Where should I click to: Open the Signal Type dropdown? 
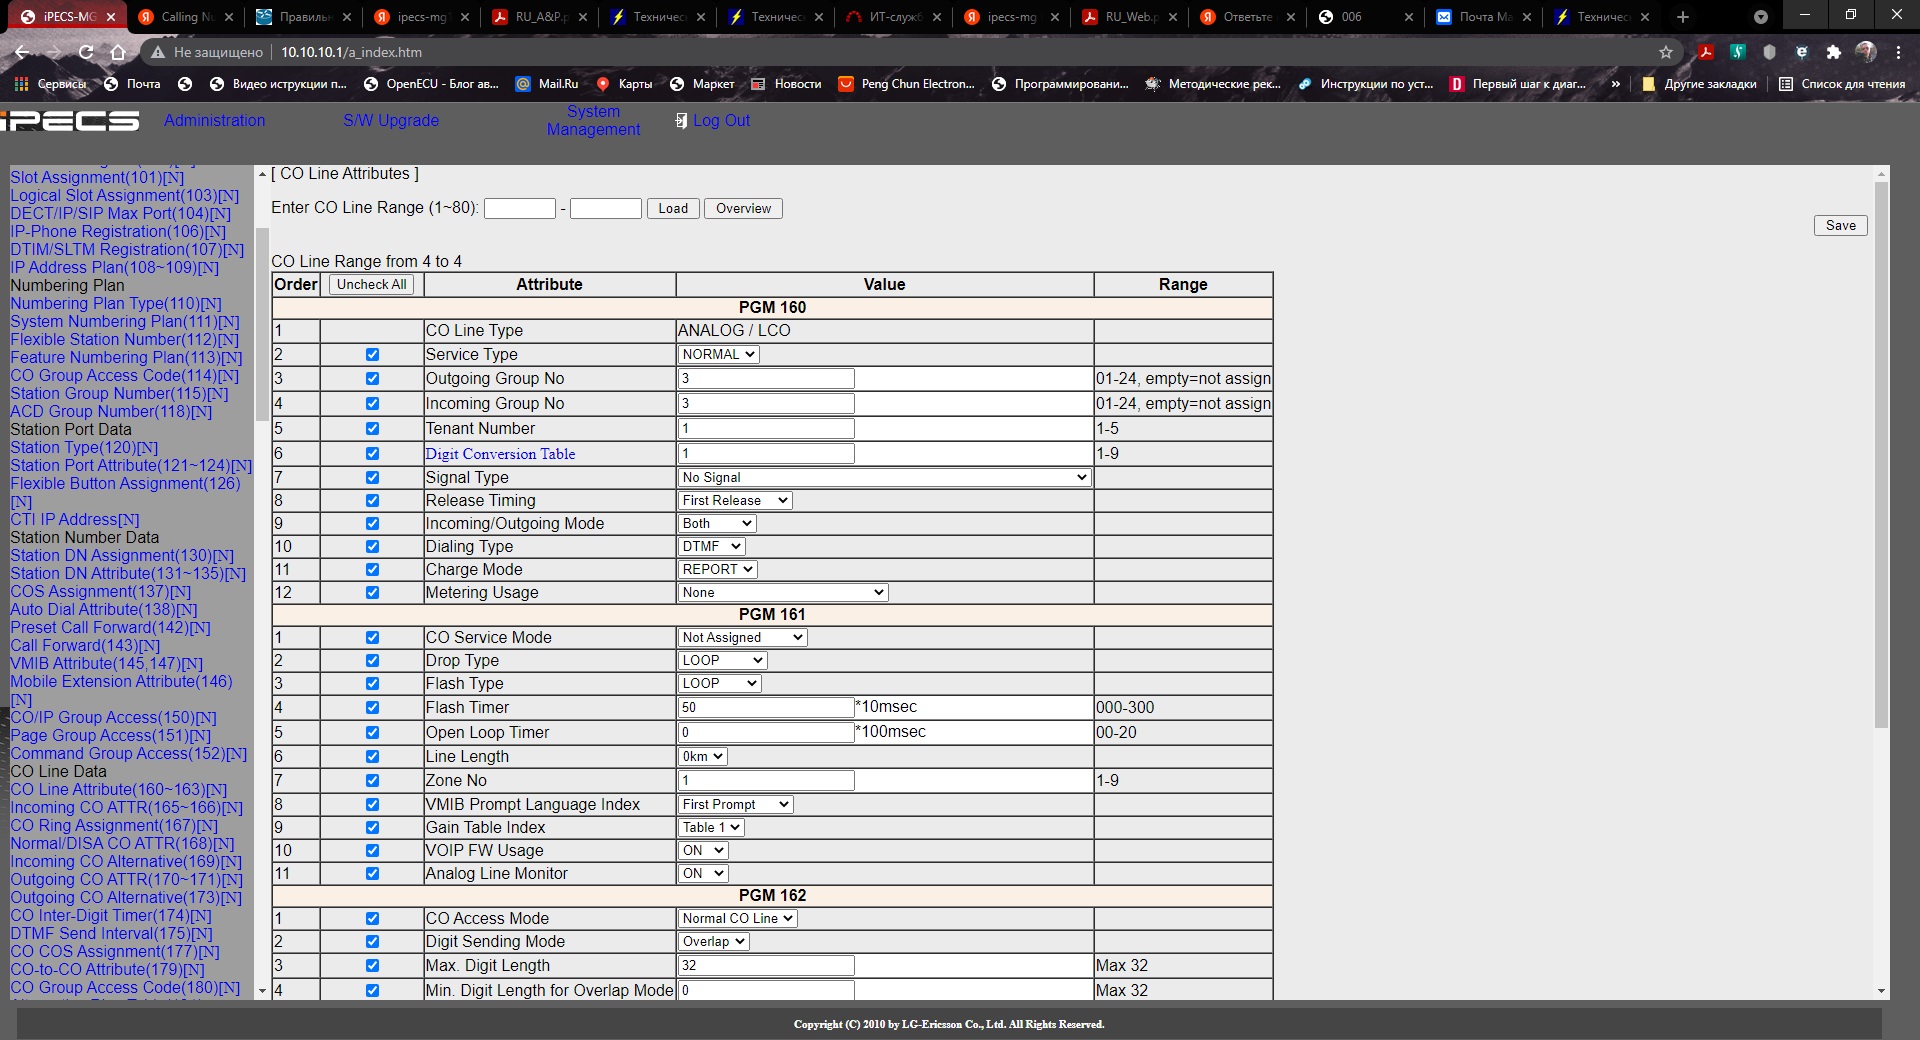point(884,478)
